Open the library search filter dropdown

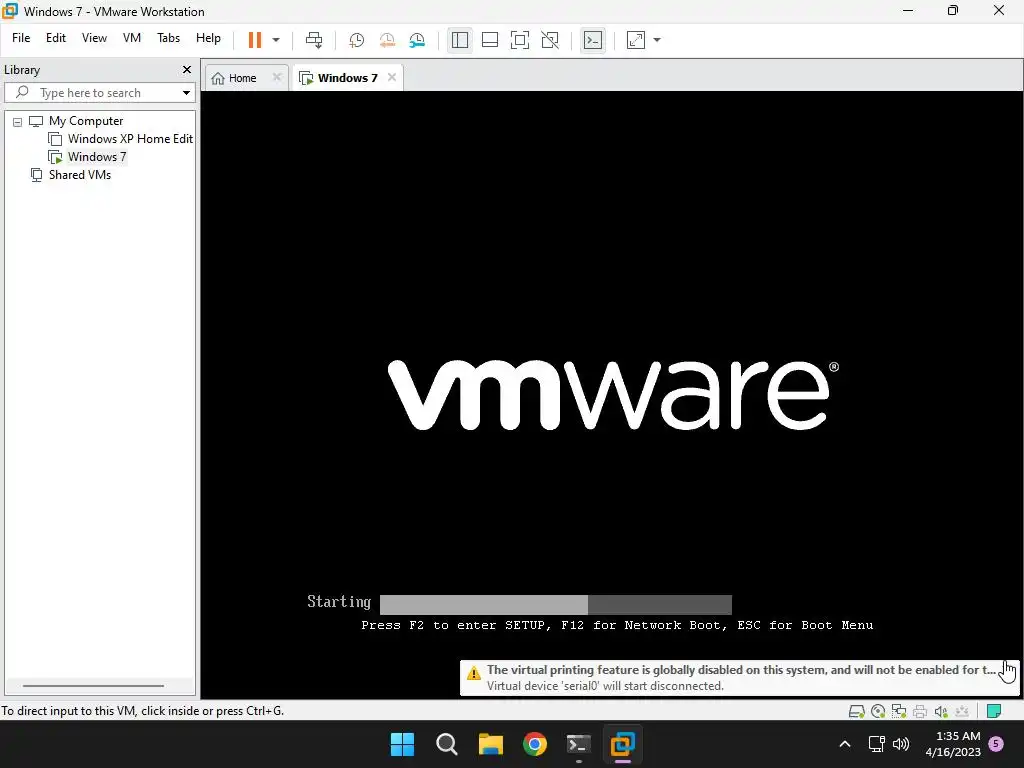[186, 93]
